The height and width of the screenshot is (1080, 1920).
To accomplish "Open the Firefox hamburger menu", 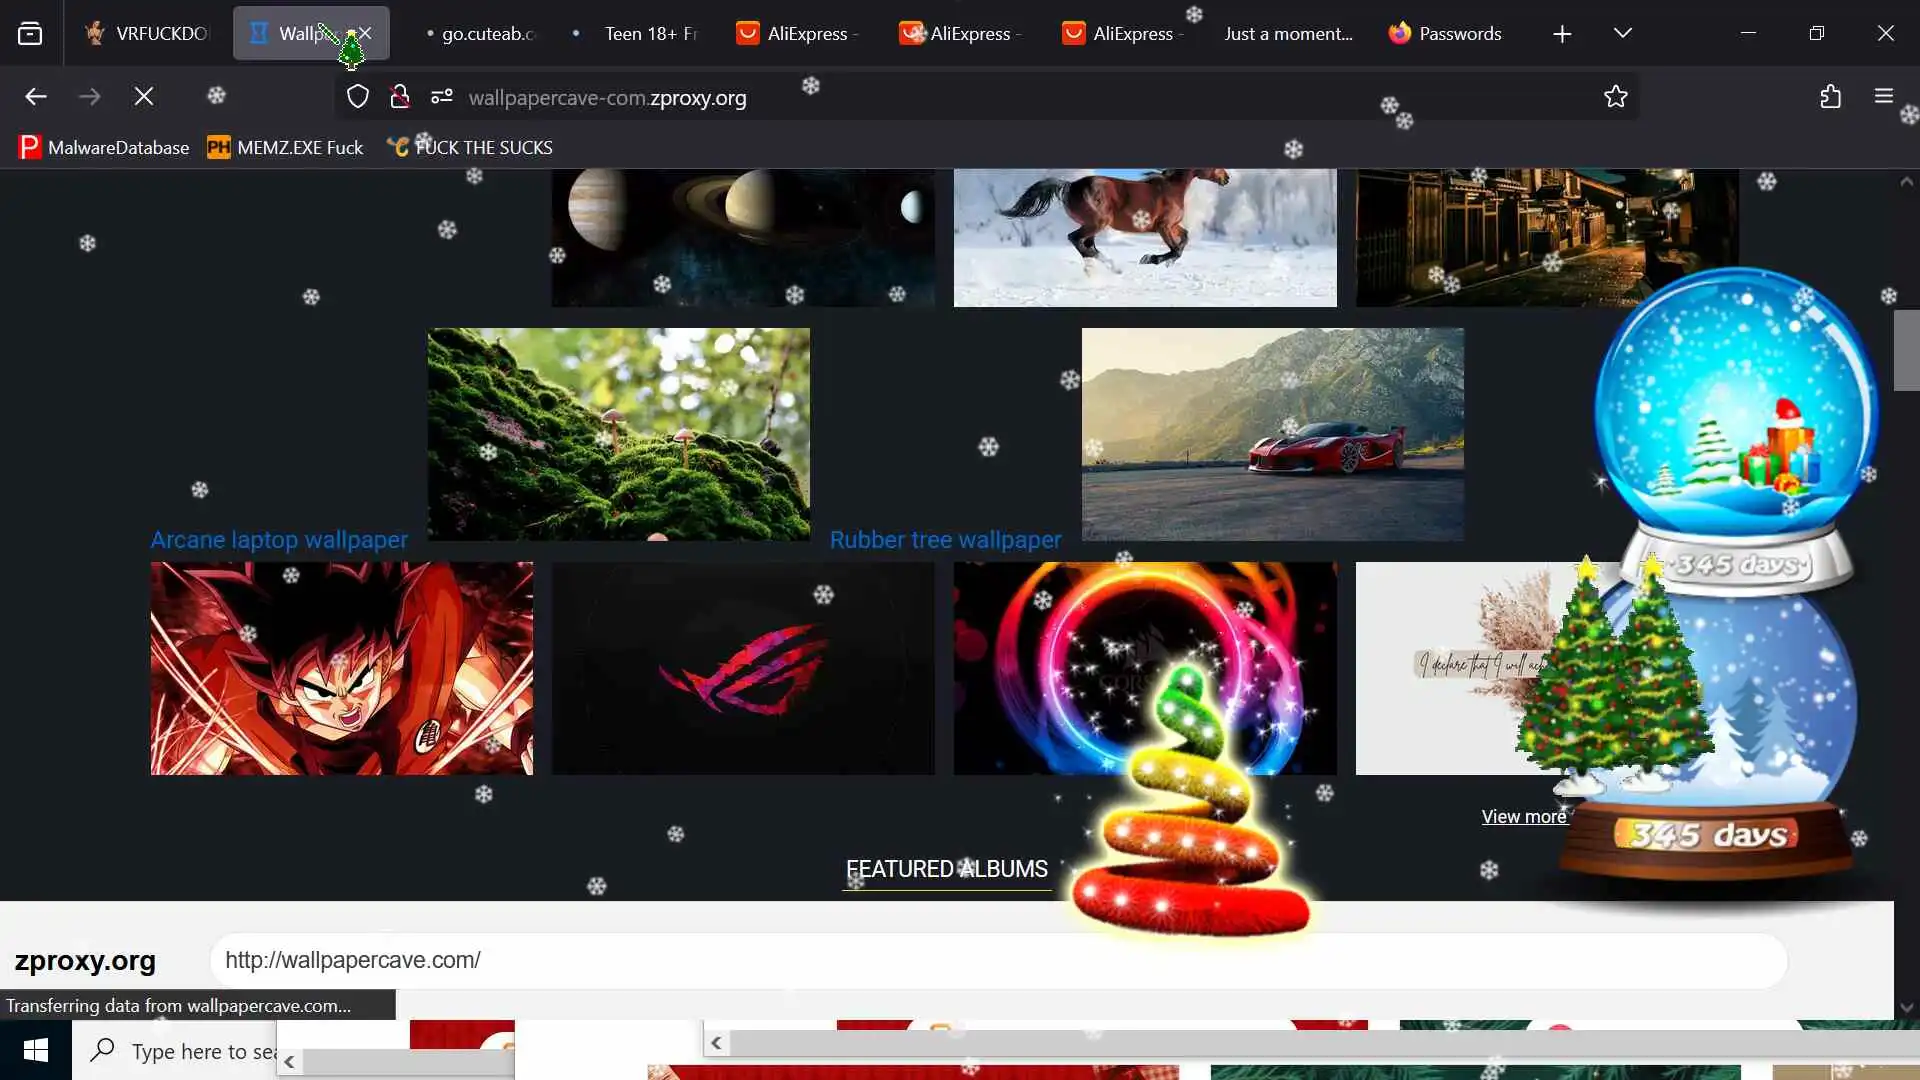I will click(x=1884, y=97).
